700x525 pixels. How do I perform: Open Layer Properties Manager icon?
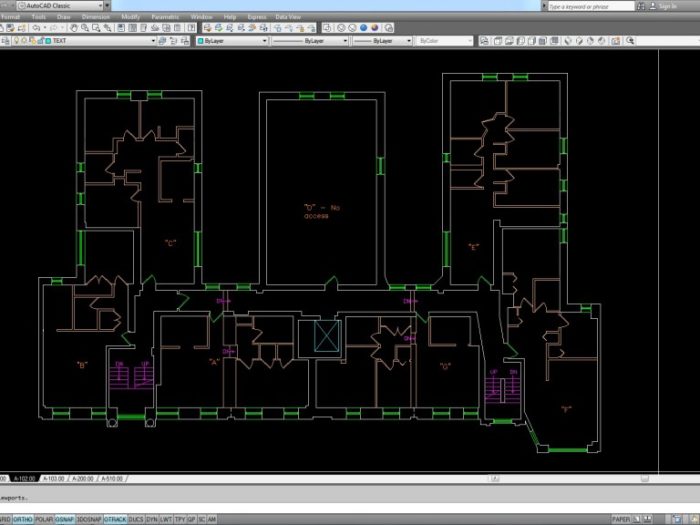point(5,41)
